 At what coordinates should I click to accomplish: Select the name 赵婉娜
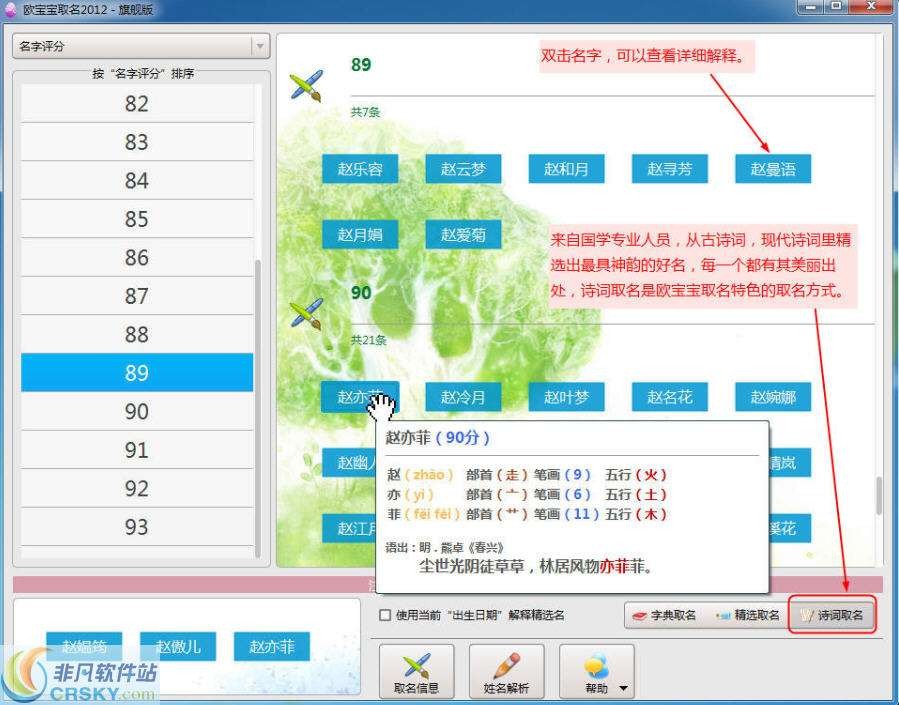click(774, 396)
